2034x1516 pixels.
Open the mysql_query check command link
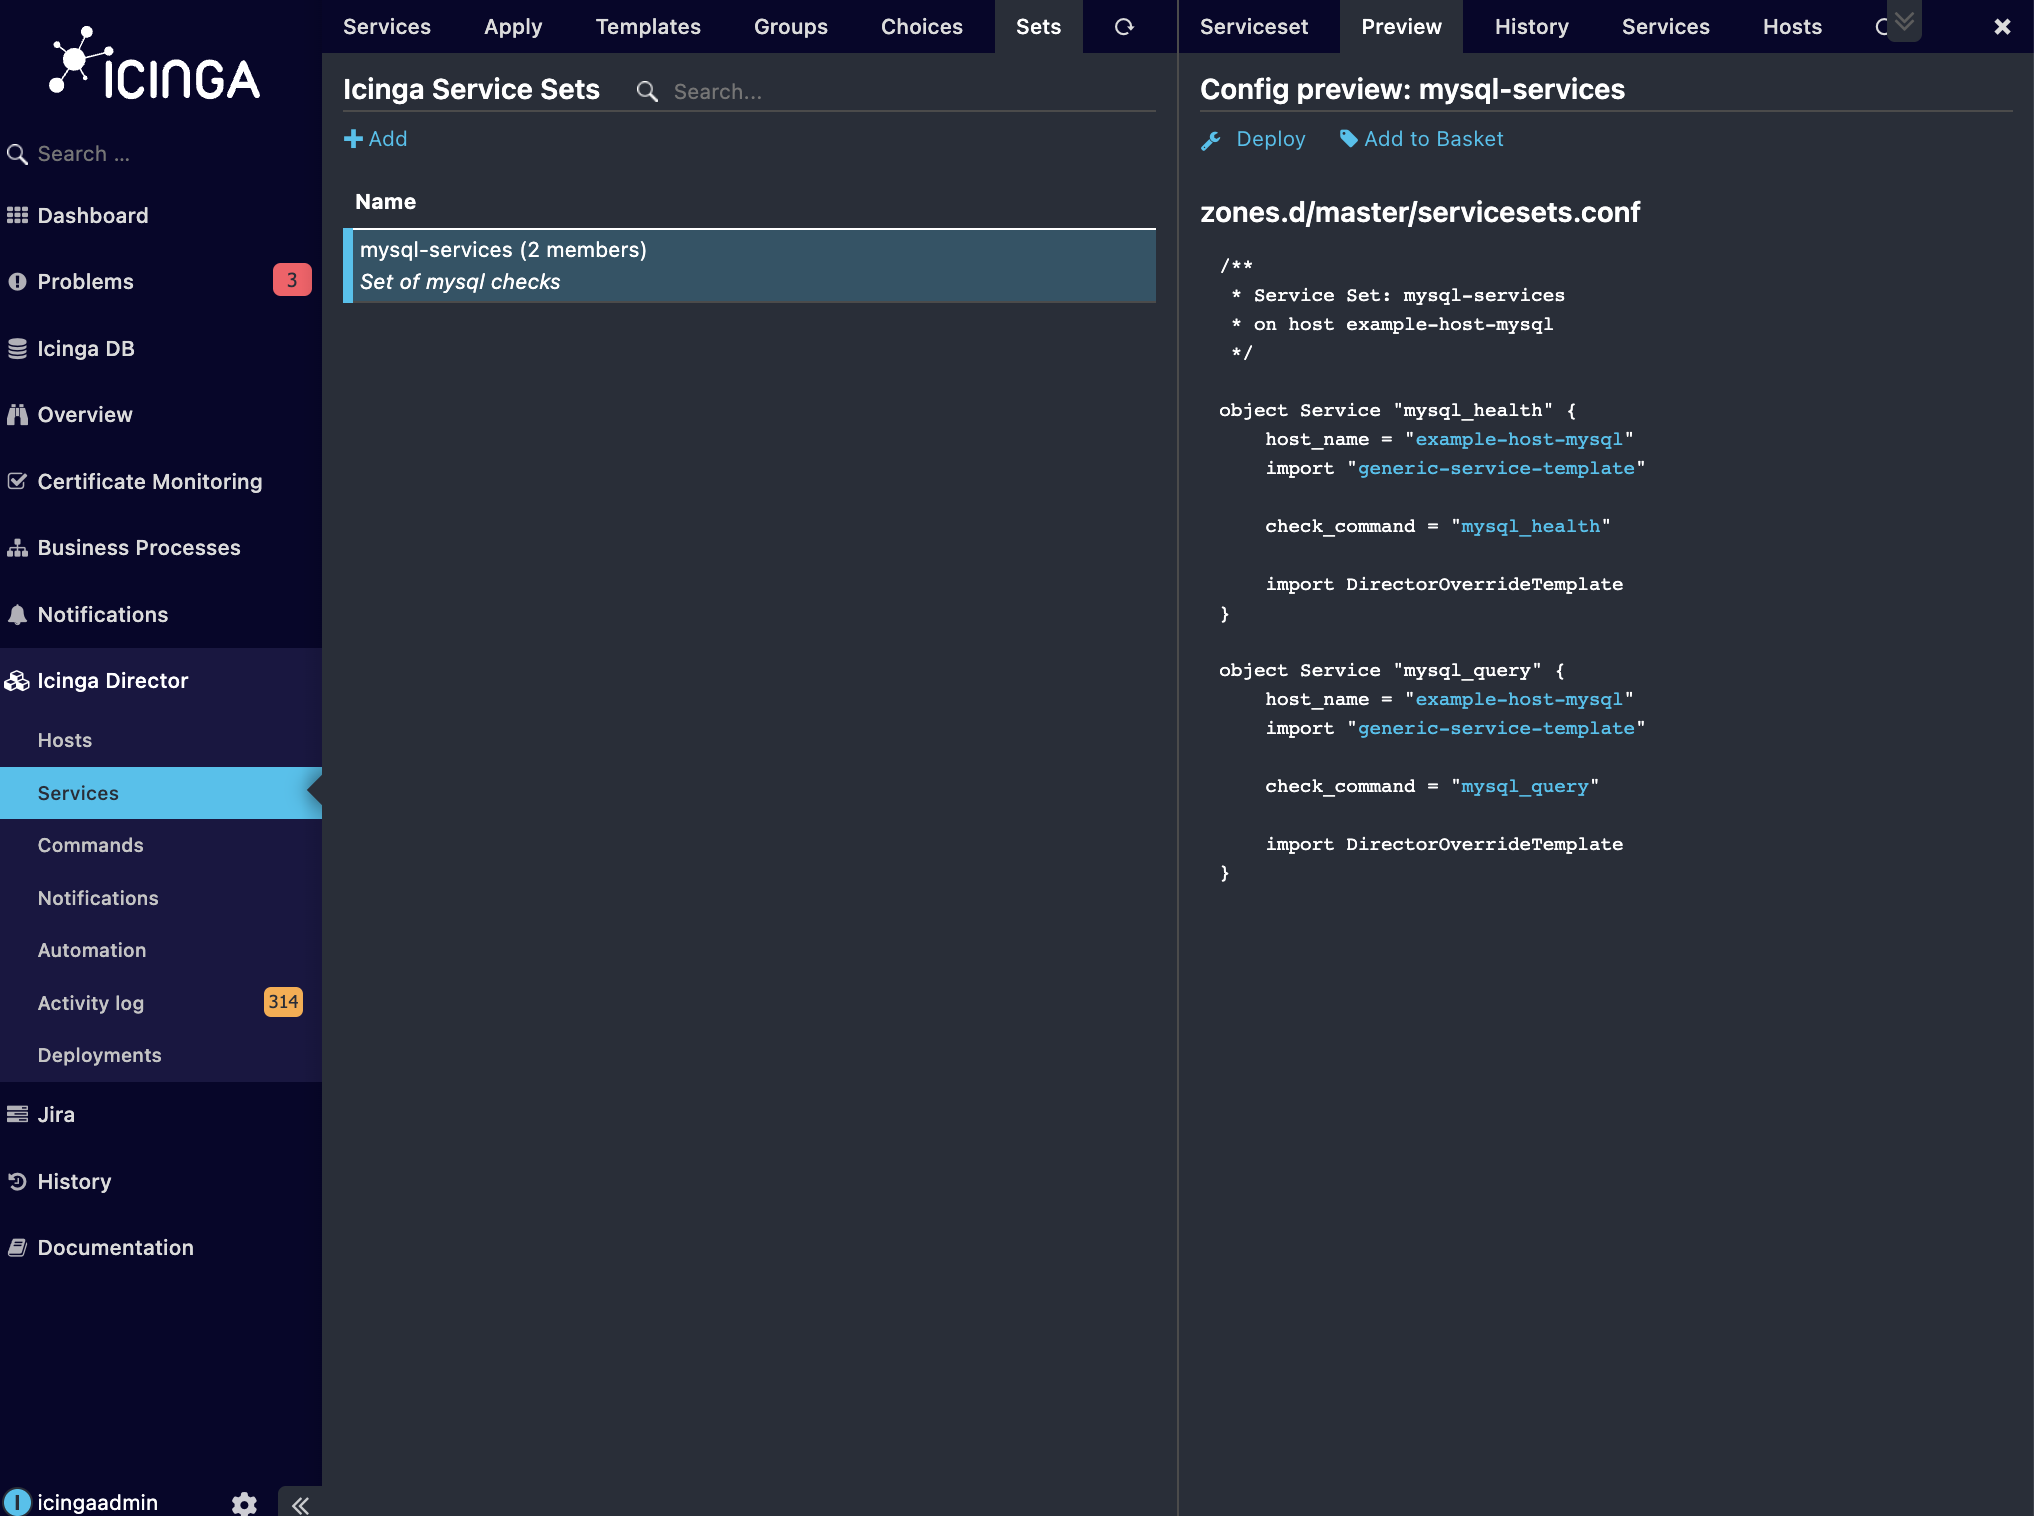click(1524, 787)
